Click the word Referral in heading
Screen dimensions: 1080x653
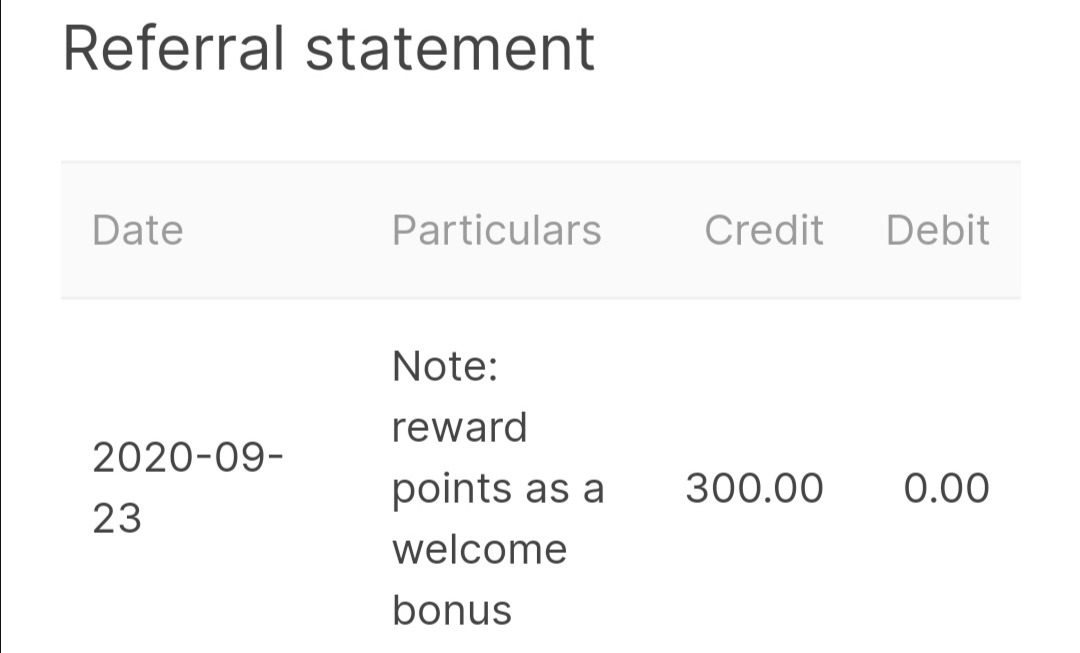pos(175,48)
